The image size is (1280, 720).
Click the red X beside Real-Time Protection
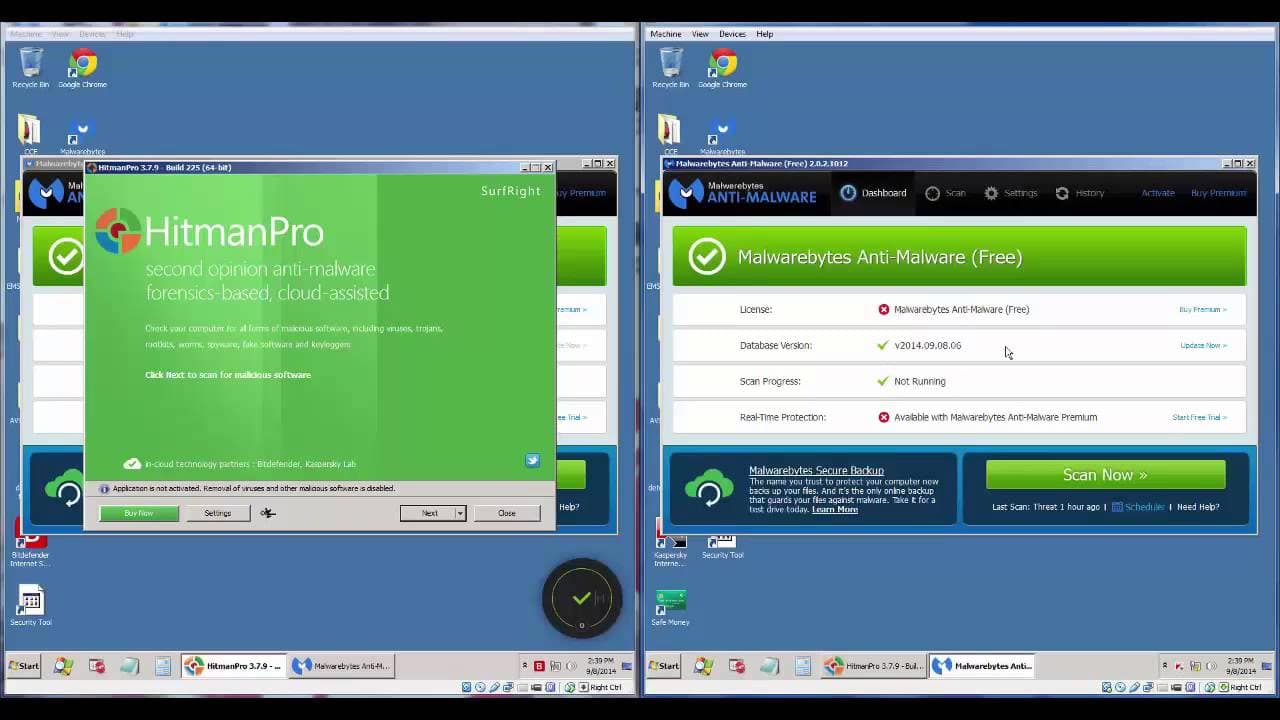tap(883, 417)
